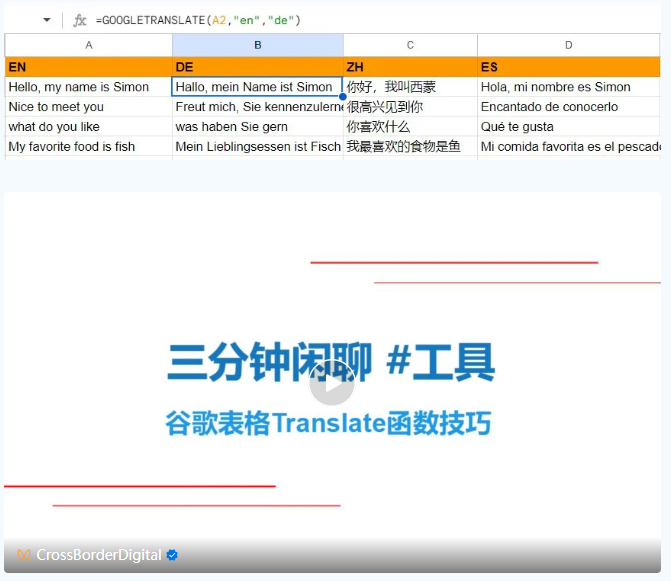Image resolution: width=671 pixels, height=581 pixels.
Task: Click the blue fill handle on cell B2
Action: pyautogui.click(x=342, y=97)
